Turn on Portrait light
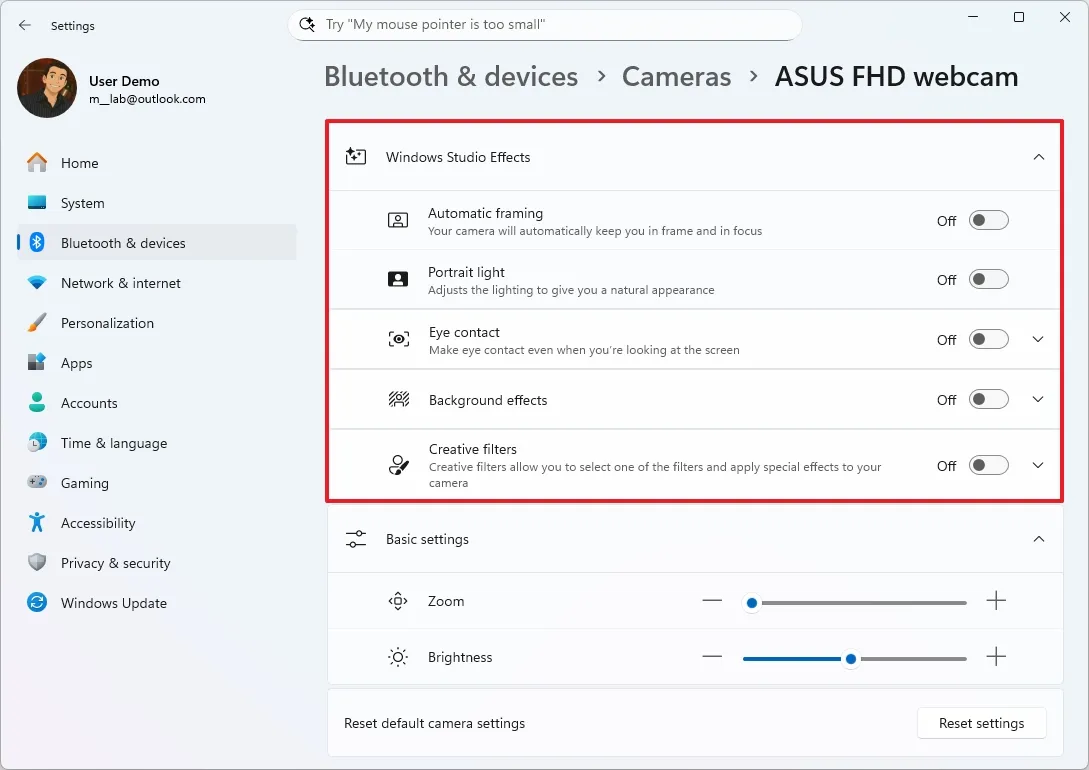This screenshot has width=1089, height=770. point(988,279)
